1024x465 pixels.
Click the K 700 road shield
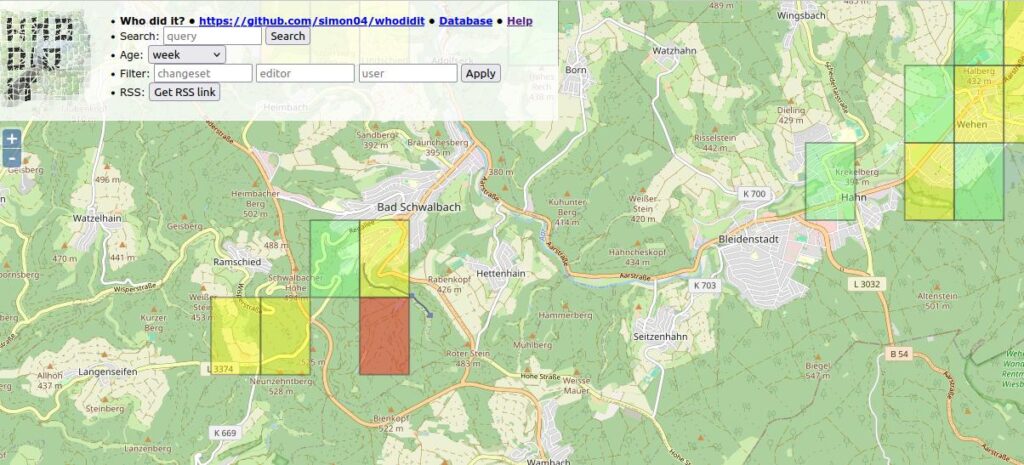754,194
